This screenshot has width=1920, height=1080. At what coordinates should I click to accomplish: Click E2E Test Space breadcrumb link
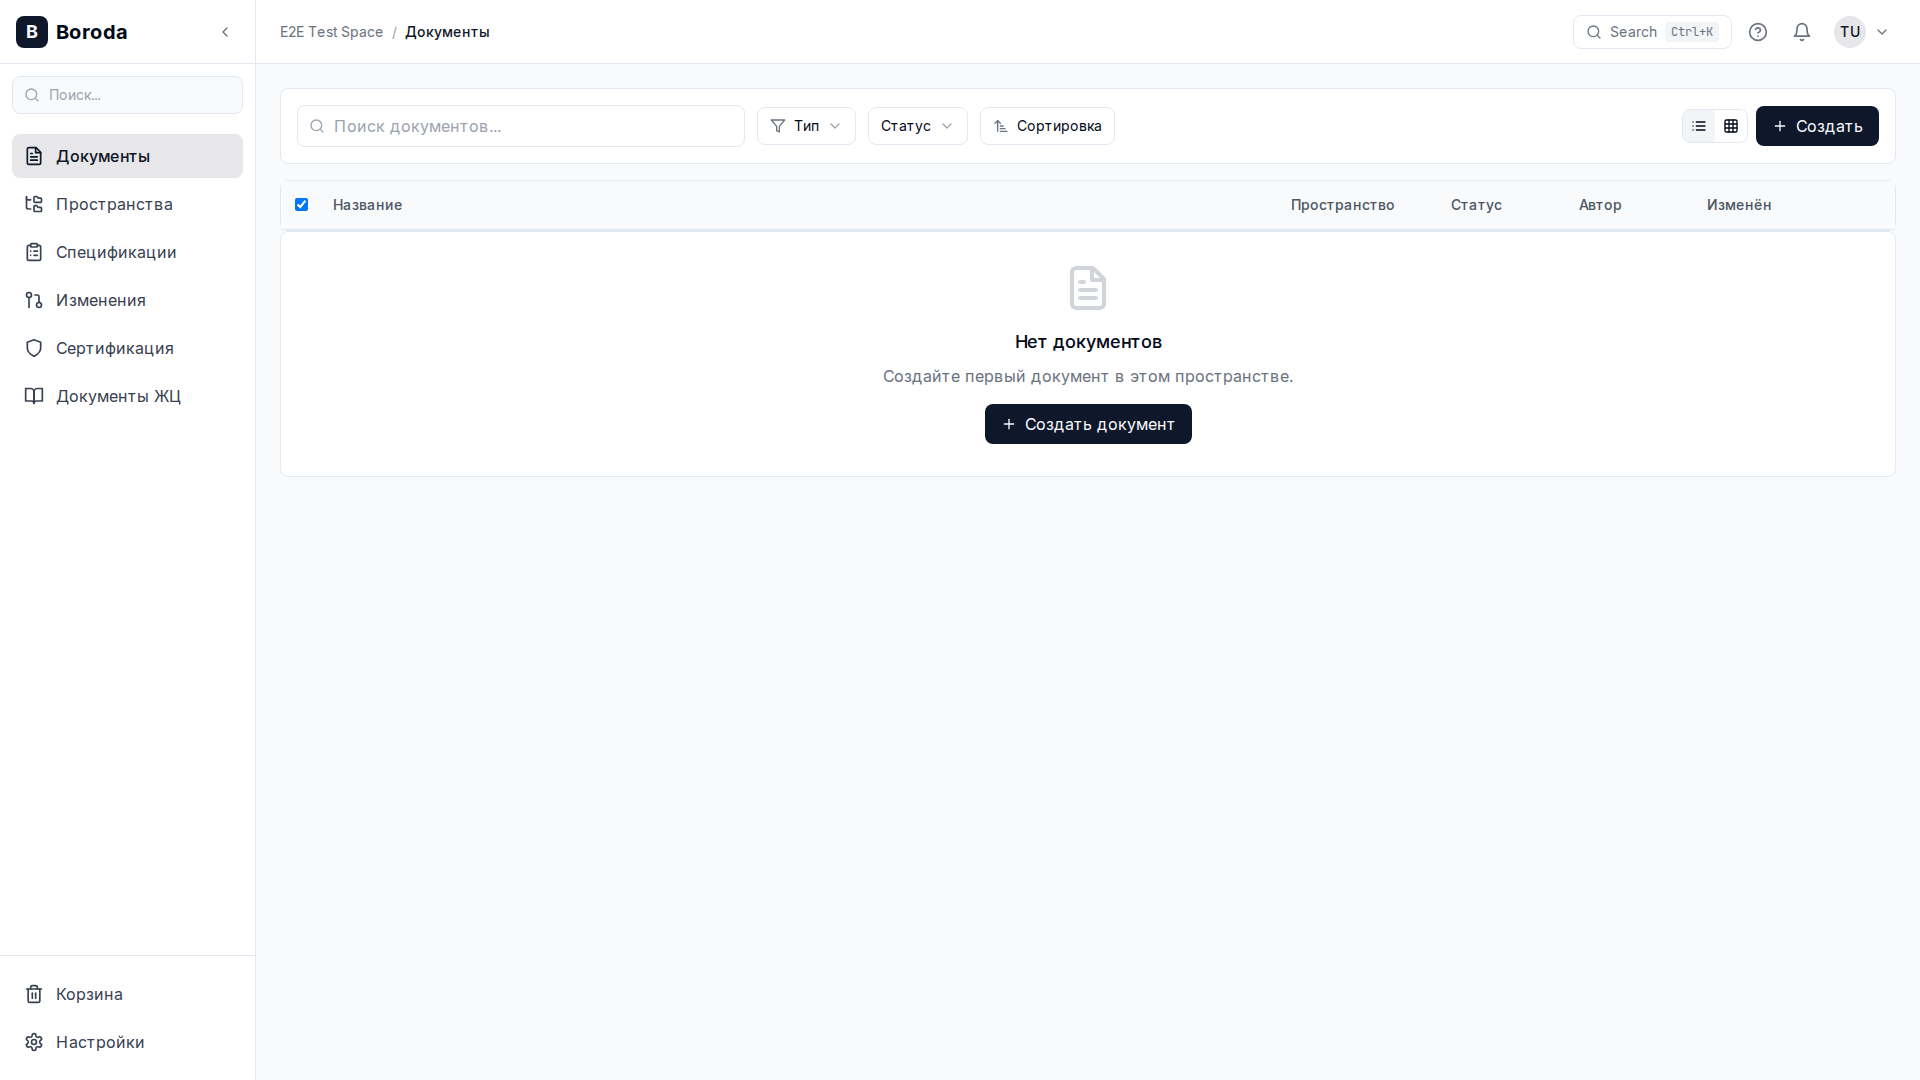tap(331, 32)
